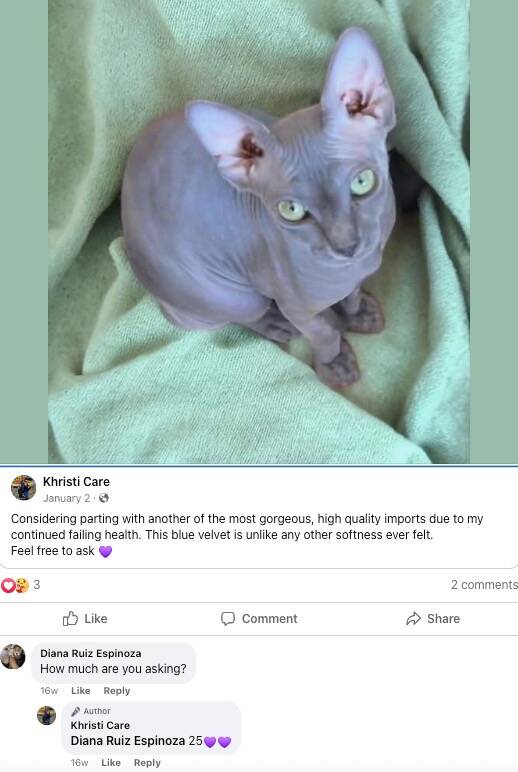The width and height of the screenshot is (518, 772).
Task: Click the tagged Diana Ruiz Espinoza mention
Action: 128,740
